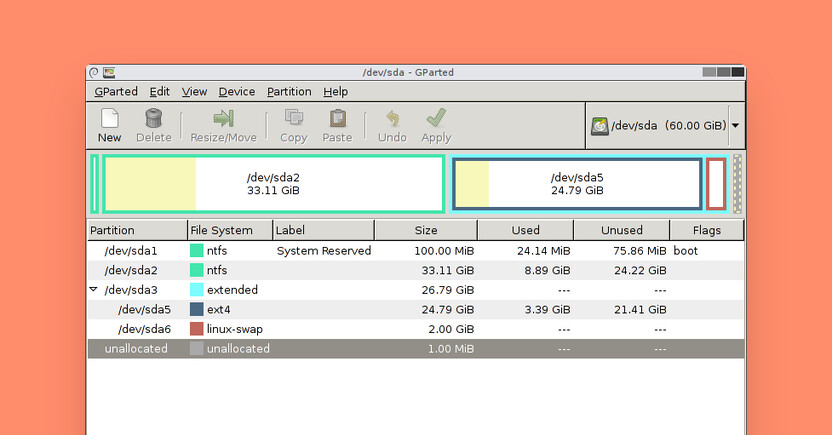Open the /dev/sda device selector dropdown
This screenshot has height=435, width=832.
click(x=735, y=126)
